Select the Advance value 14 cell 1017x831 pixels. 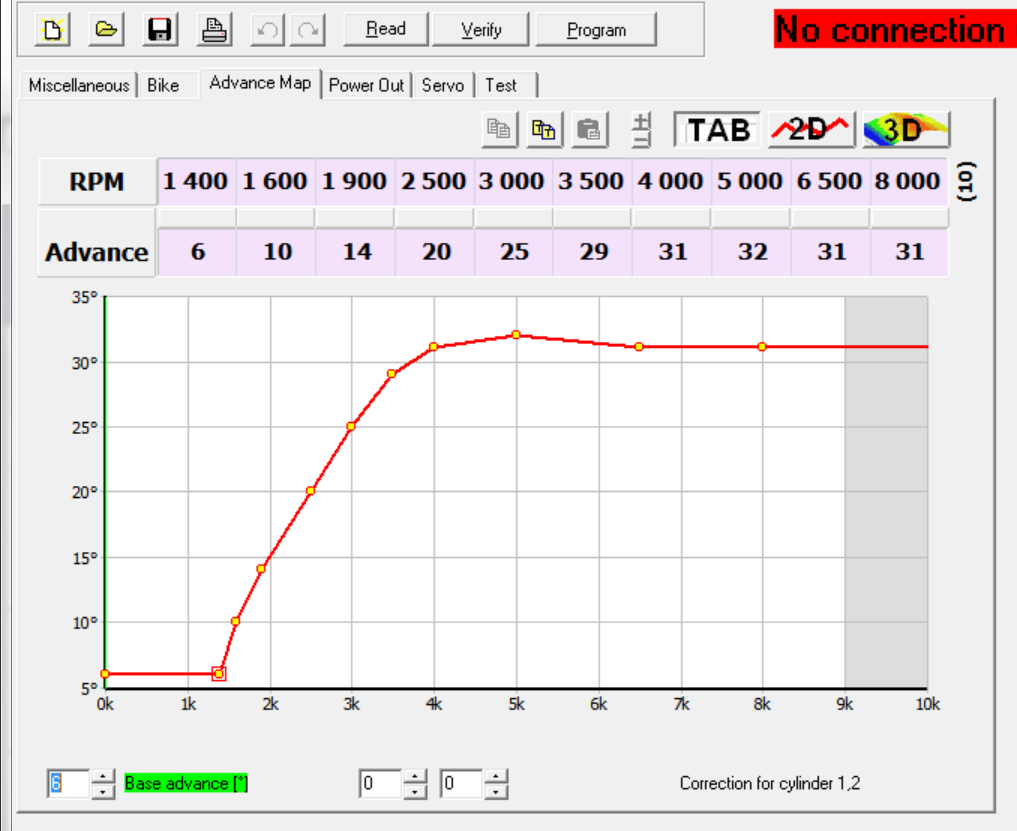click(355, 252)
